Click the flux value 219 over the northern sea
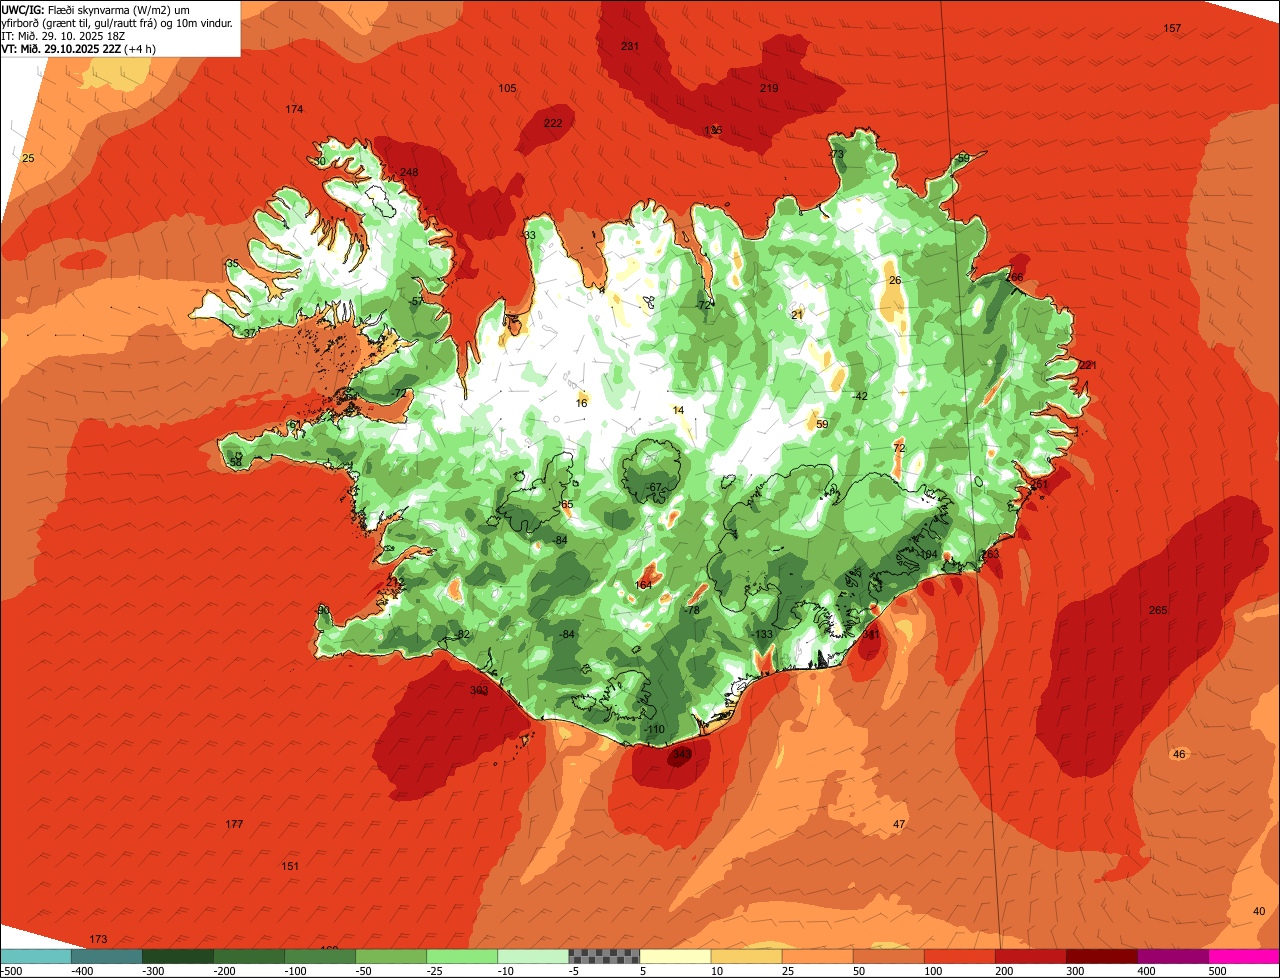The height and width of the screenshot is (978, 1280). [x=769, y=88]
